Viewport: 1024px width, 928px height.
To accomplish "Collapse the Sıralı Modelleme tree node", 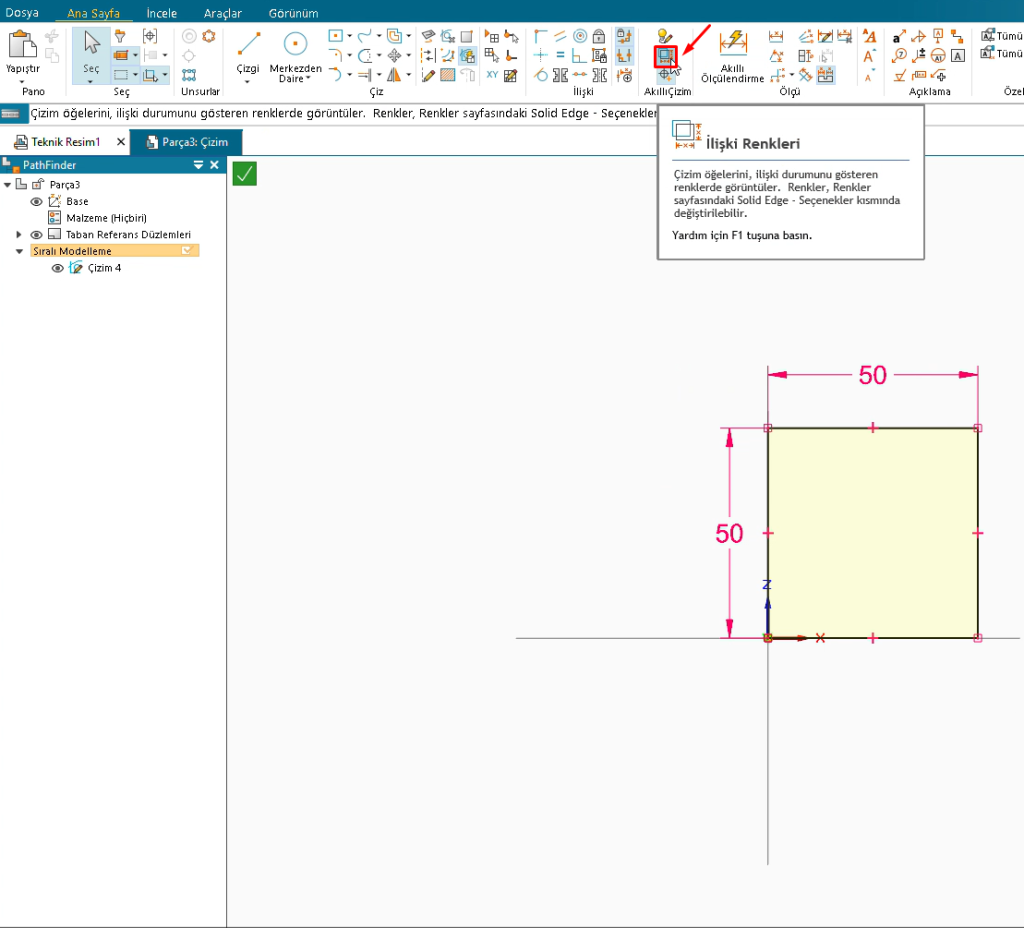I will tap(19, 252).
